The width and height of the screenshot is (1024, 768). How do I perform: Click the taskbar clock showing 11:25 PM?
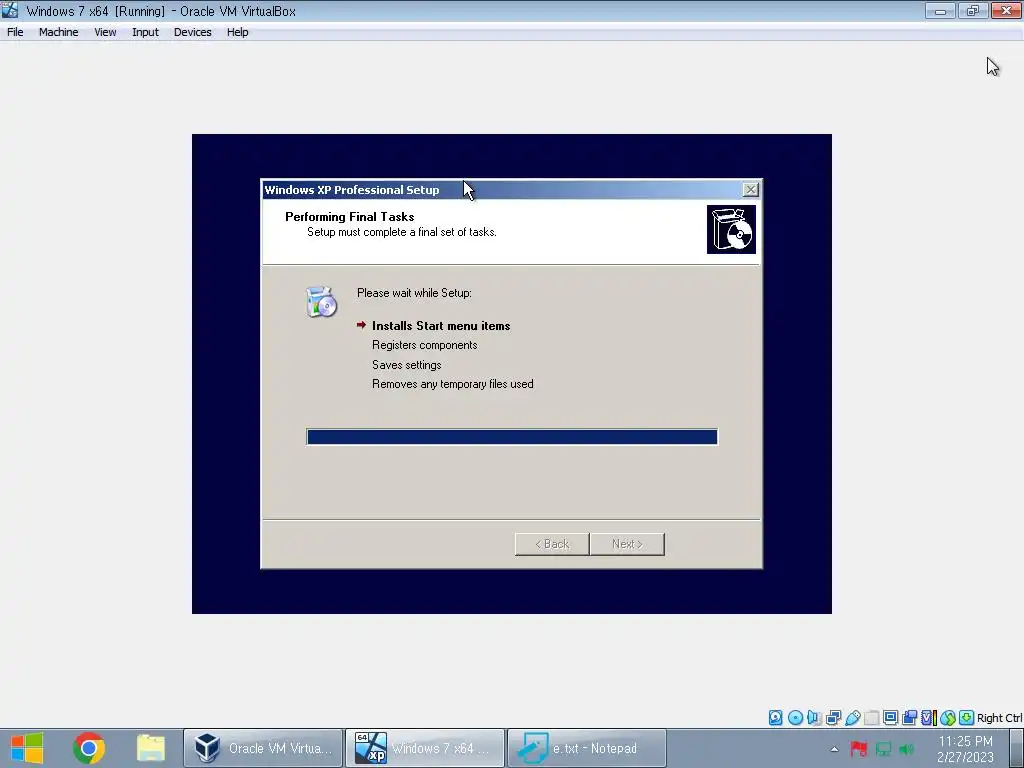click(965, 748)
